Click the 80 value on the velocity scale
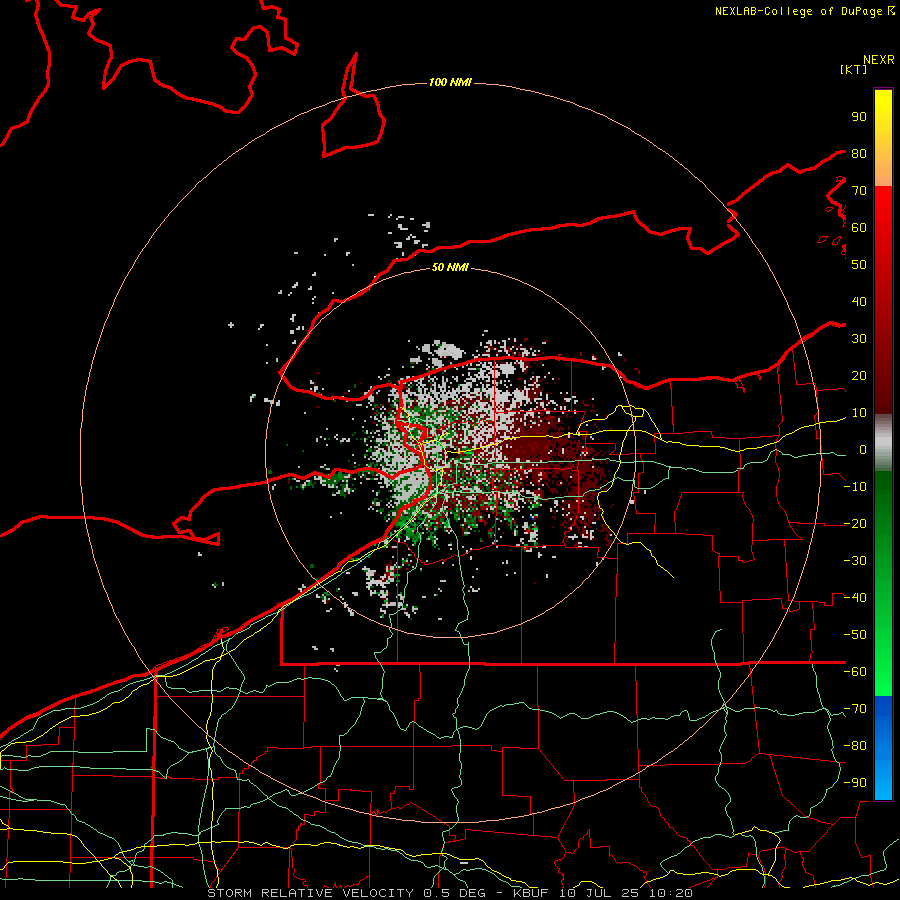Viewport: 900px width, 900px height. coord(859,154)
